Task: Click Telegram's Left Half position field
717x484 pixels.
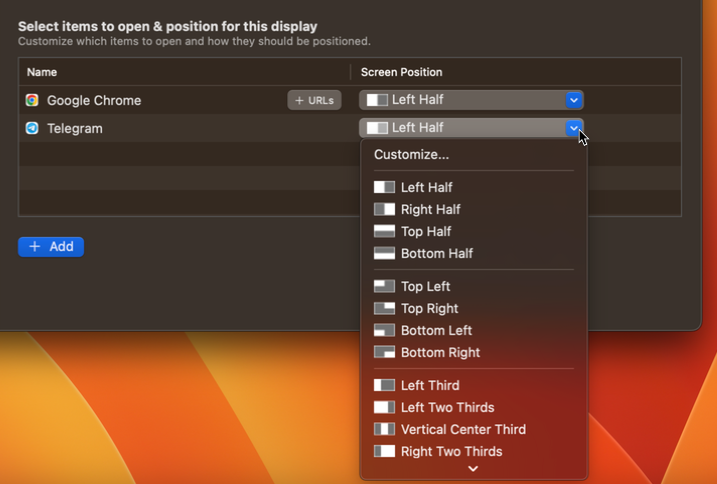Action: pyautogui.click(x=471, y=128)
